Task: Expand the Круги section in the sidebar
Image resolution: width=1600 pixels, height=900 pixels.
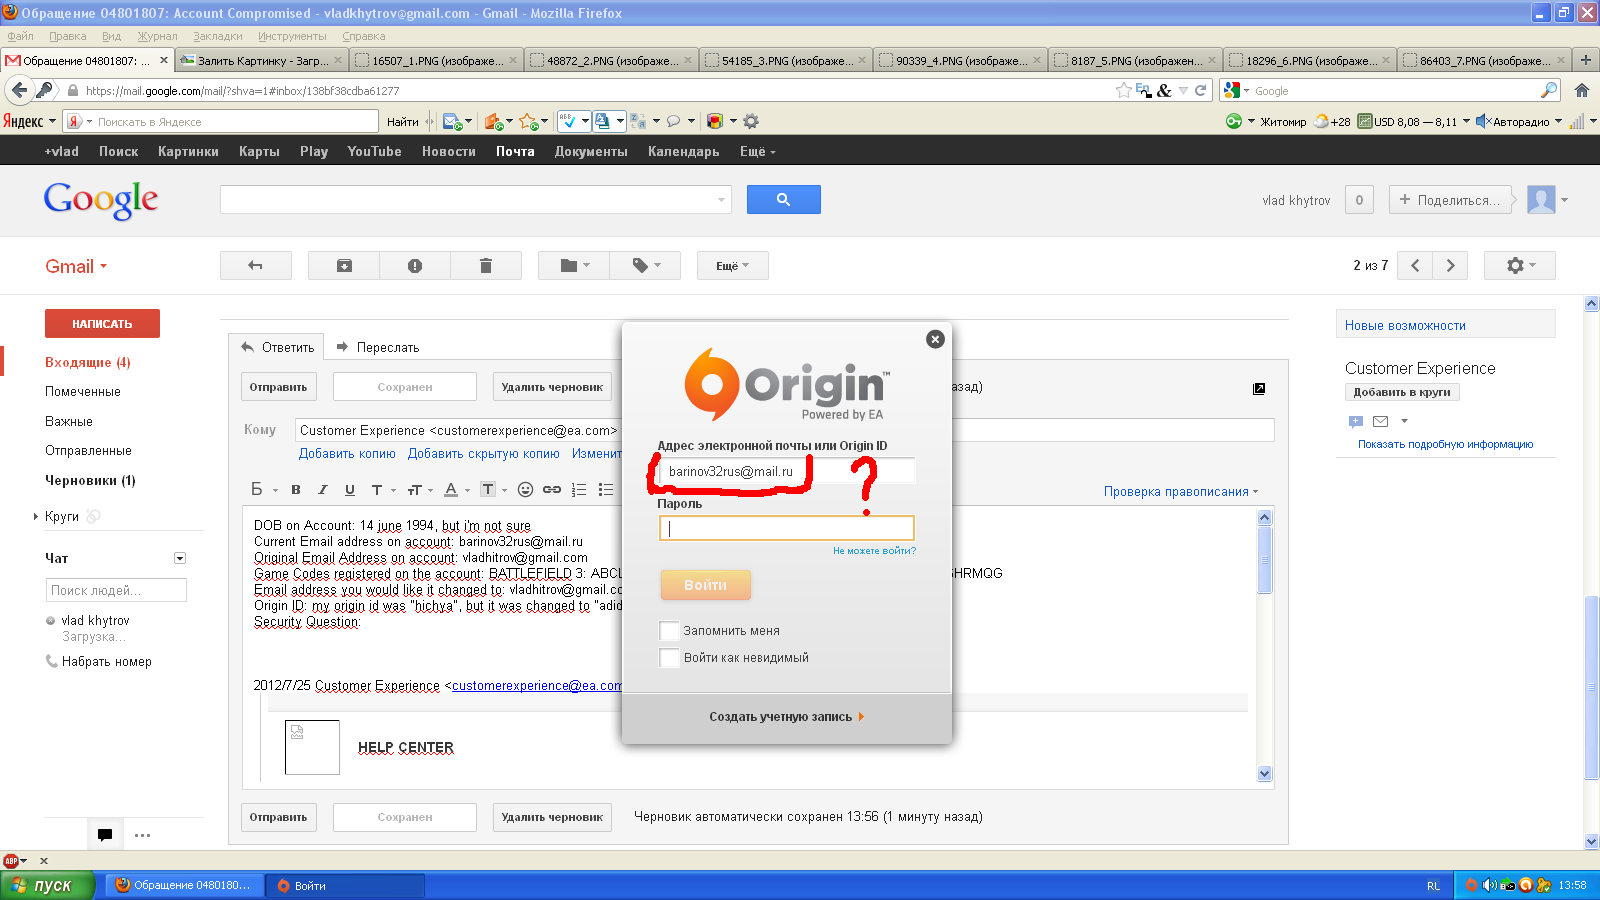Action: [36, 517]
